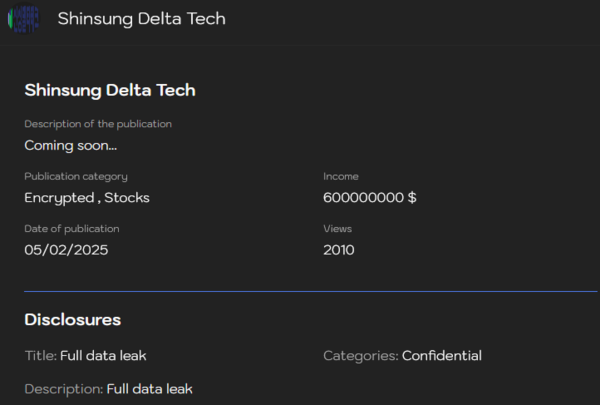Select the income value 600000000 $
This screenshot has width=600, height=405.
(370, 198)
